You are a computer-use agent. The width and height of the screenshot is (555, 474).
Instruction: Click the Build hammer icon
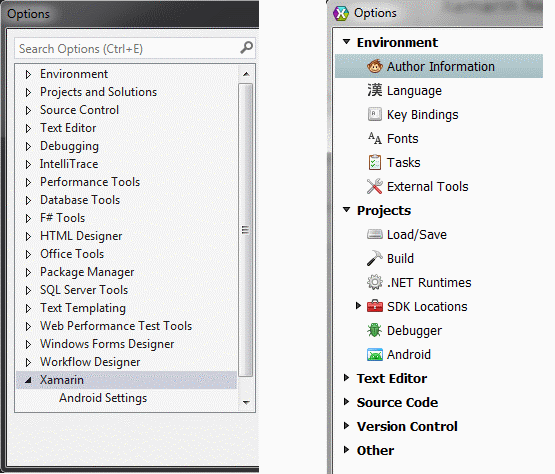(374, 258)
